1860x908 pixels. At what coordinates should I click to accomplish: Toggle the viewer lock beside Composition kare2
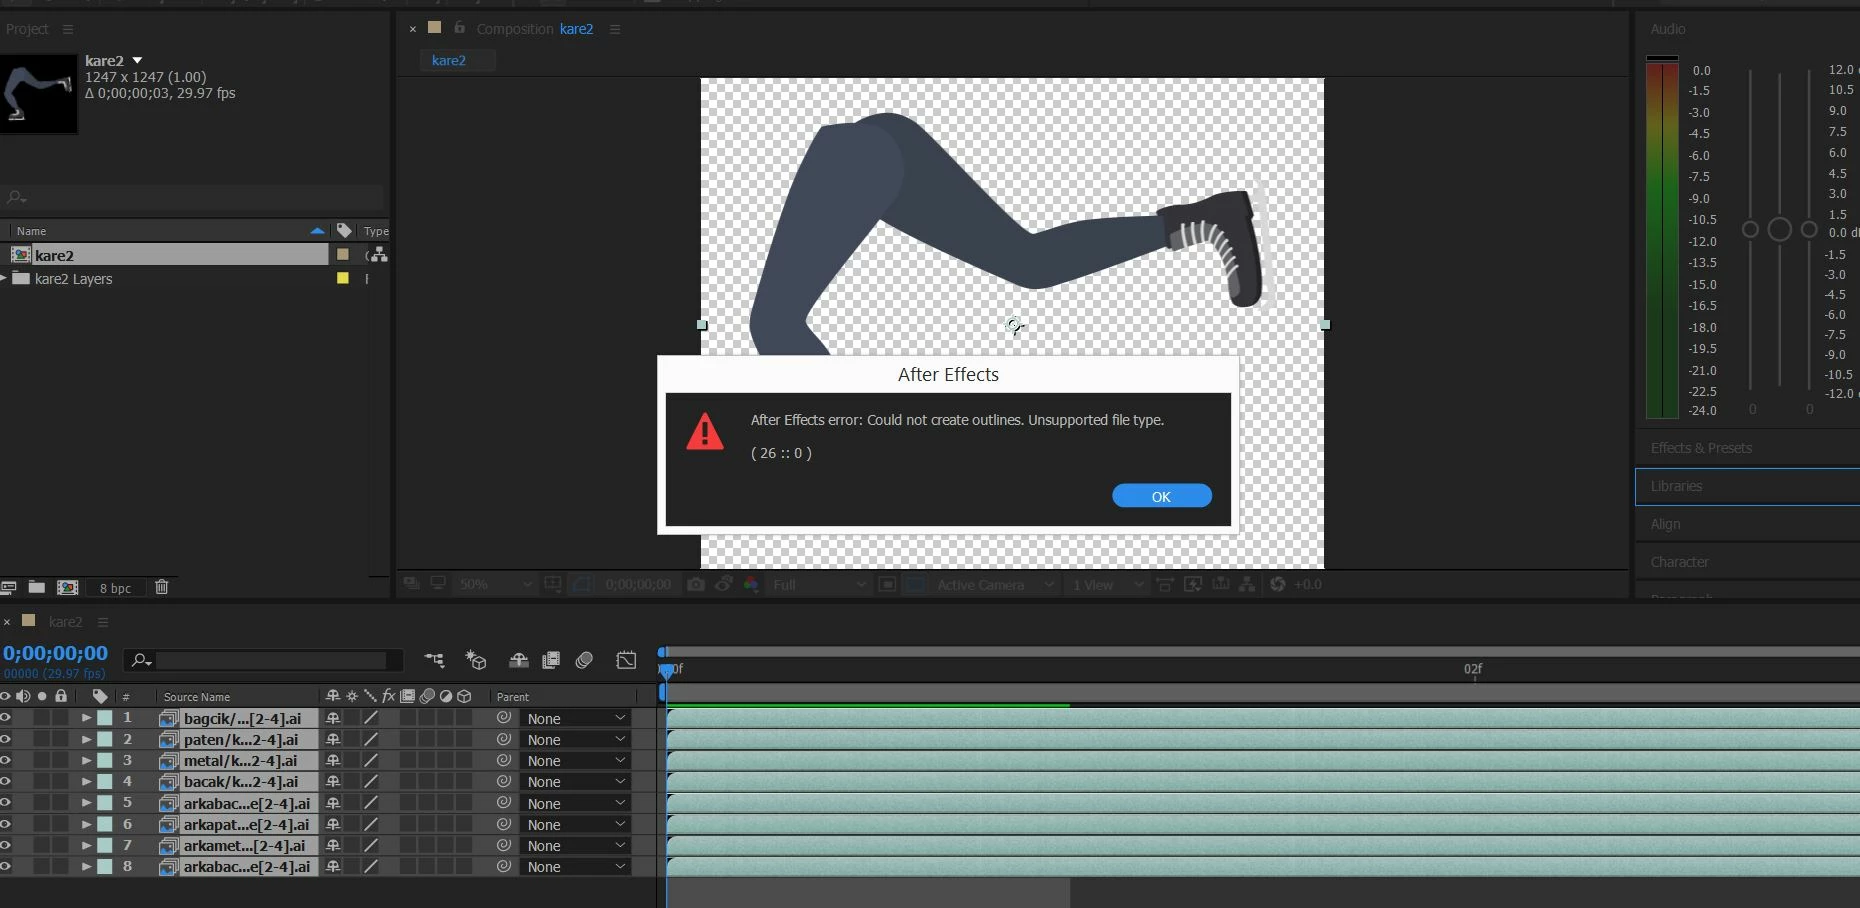tap(459, 28)
